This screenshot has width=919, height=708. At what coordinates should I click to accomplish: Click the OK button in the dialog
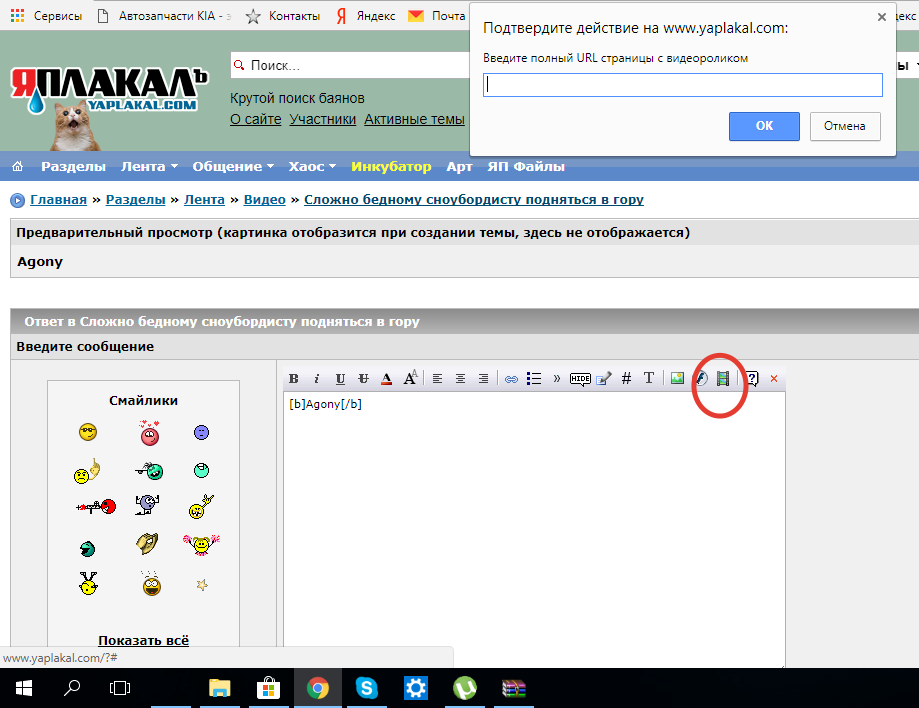click(764, 126)
